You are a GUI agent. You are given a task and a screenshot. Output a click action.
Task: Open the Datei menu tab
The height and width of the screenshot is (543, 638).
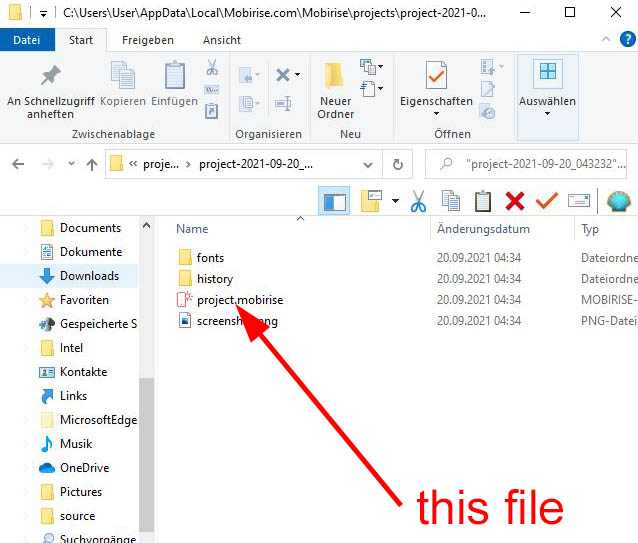point(27,40)
